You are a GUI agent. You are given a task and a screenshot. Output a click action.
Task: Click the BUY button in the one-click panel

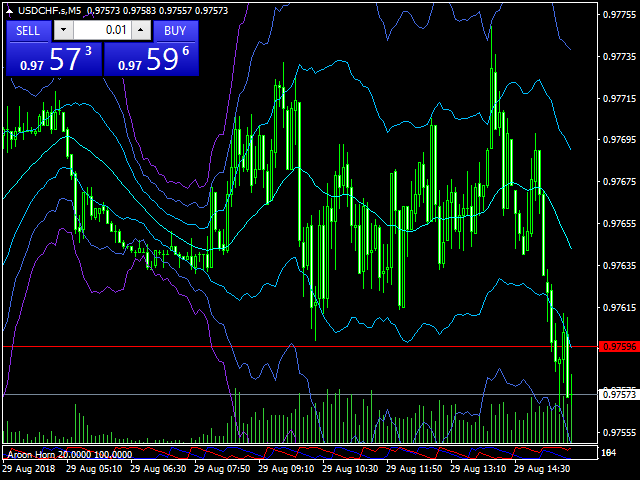[176, 31]
